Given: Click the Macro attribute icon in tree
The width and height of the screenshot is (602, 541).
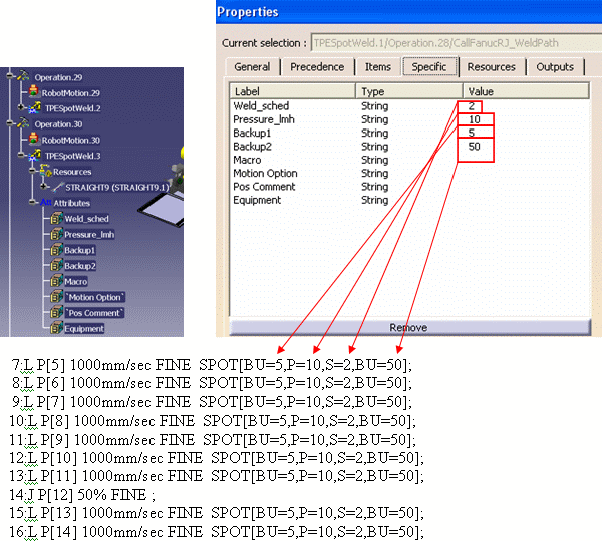Looking at the screenshot, I should tap(56, 282).
